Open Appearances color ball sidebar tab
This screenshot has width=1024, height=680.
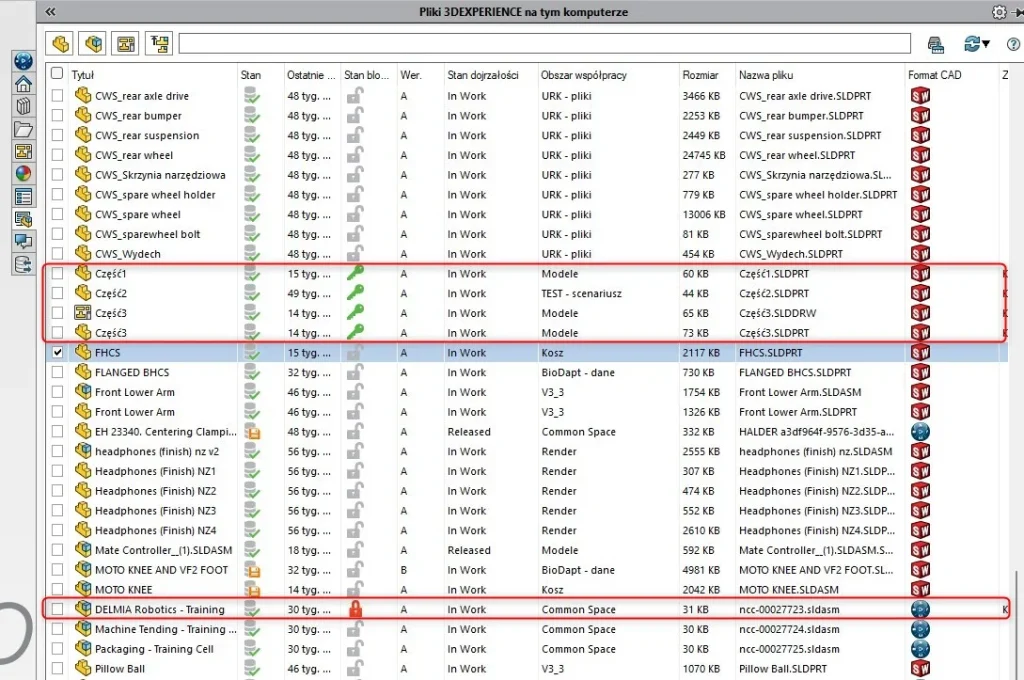(x=24, y=174)
